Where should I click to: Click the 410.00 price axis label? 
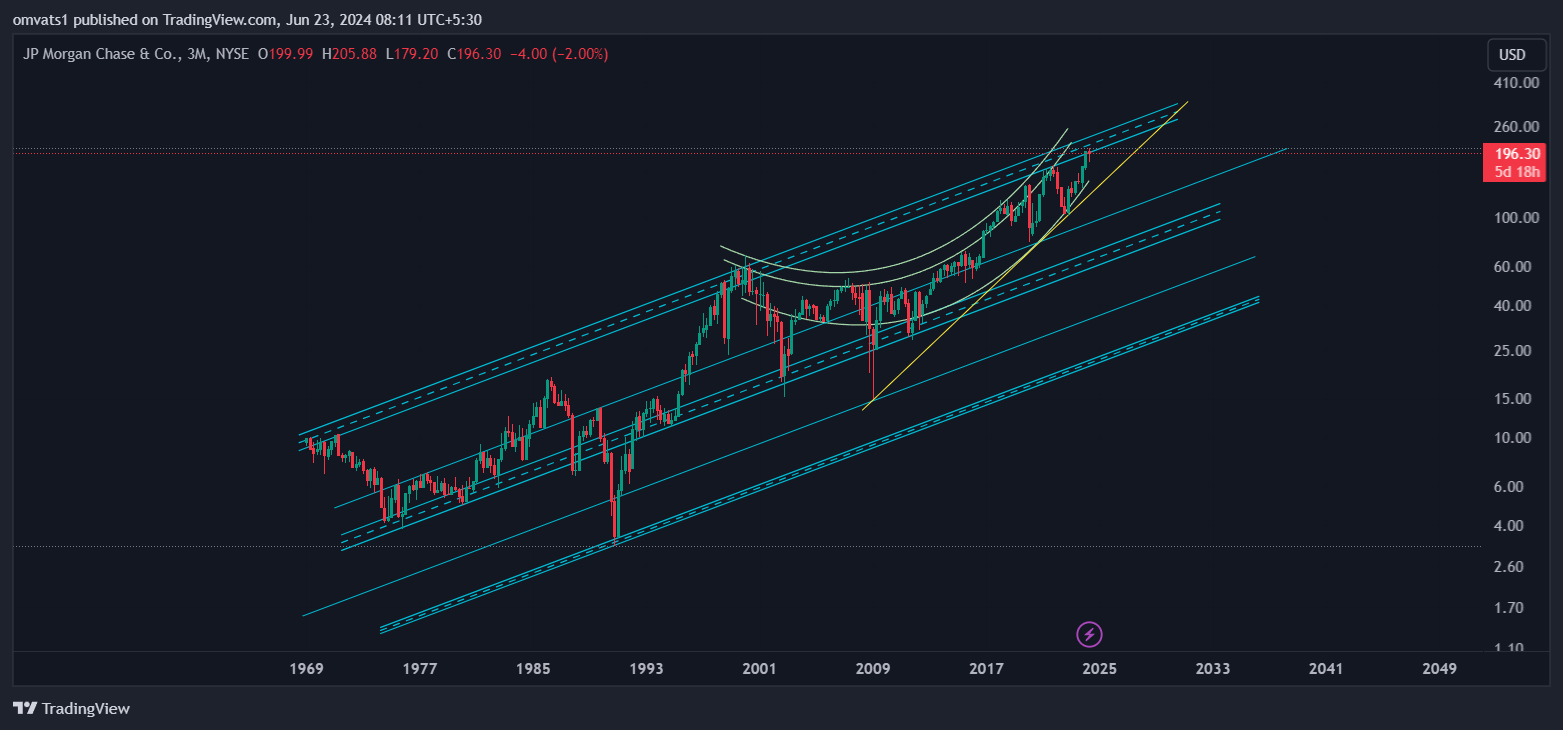click(1516, 83)
